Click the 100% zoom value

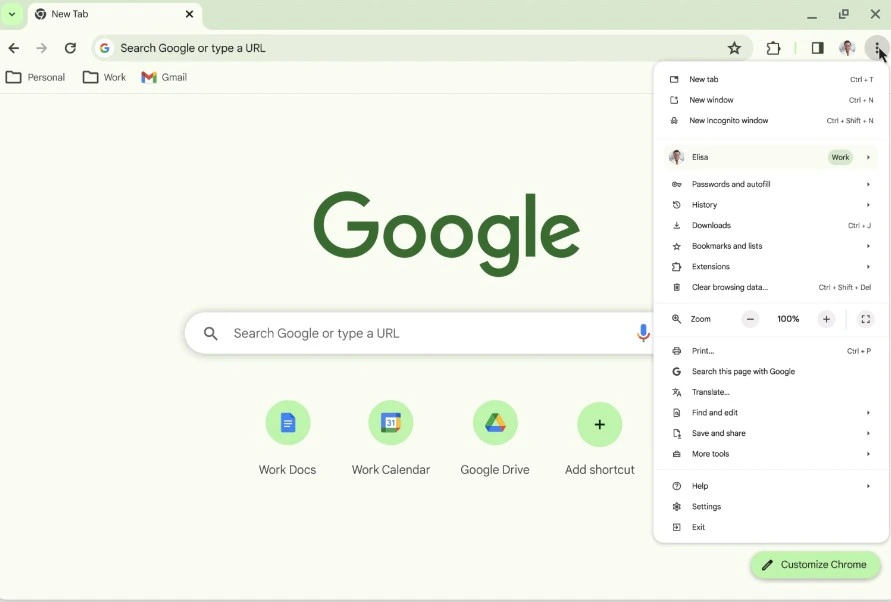coord(788,319)
